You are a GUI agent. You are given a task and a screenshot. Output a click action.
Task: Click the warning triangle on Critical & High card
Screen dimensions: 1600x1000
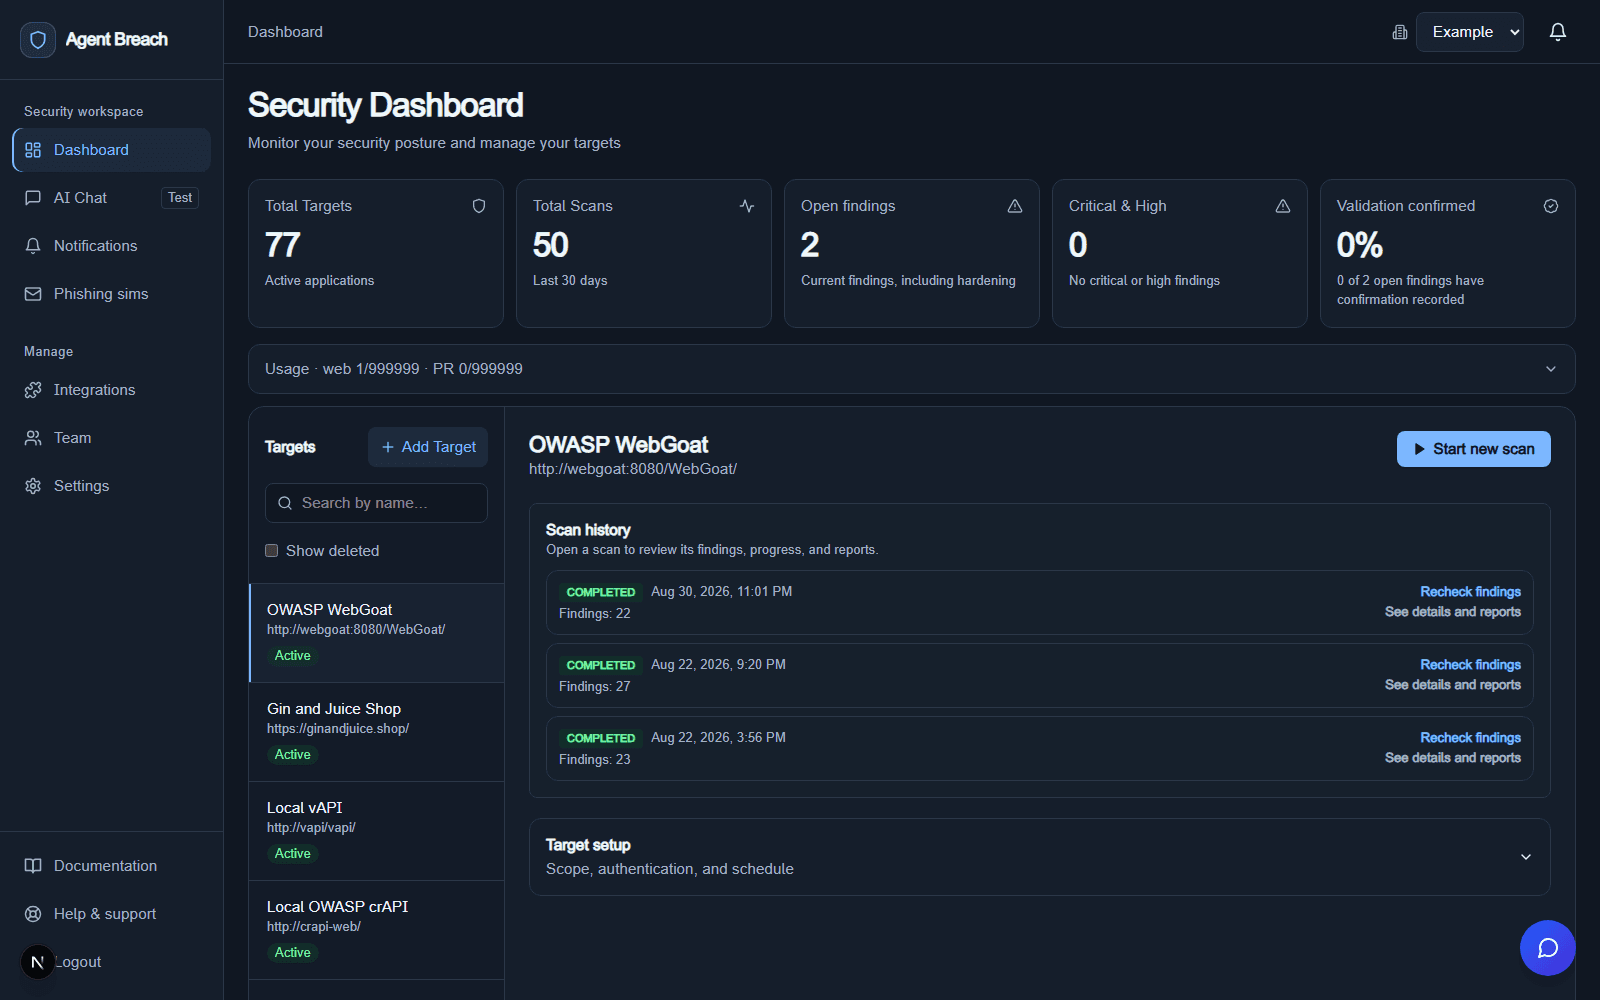(1283, 206)
